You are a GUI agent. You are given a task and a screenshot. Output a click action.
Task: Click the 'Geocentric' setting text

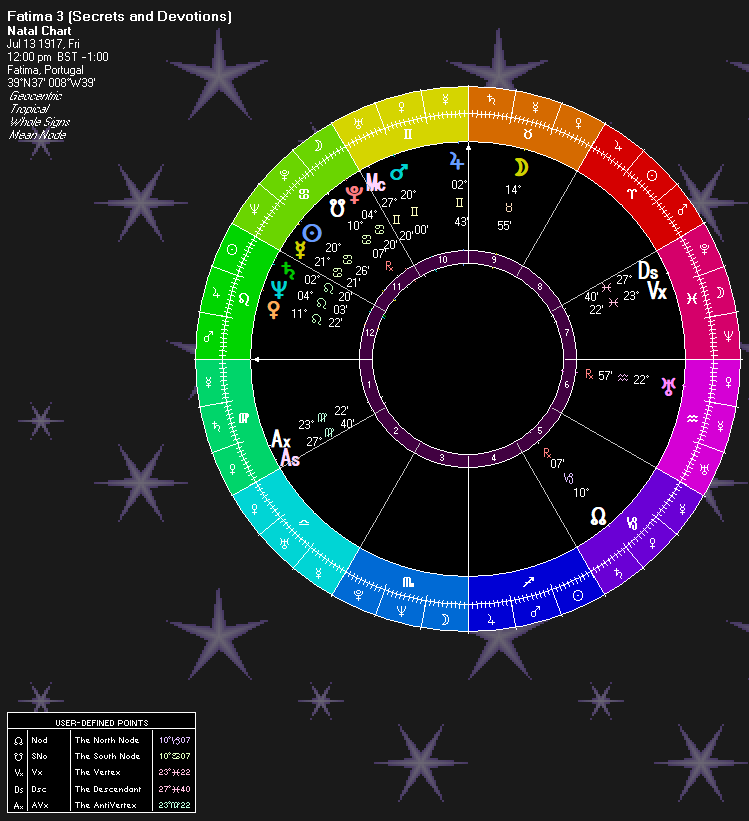(x=36, y=96)
